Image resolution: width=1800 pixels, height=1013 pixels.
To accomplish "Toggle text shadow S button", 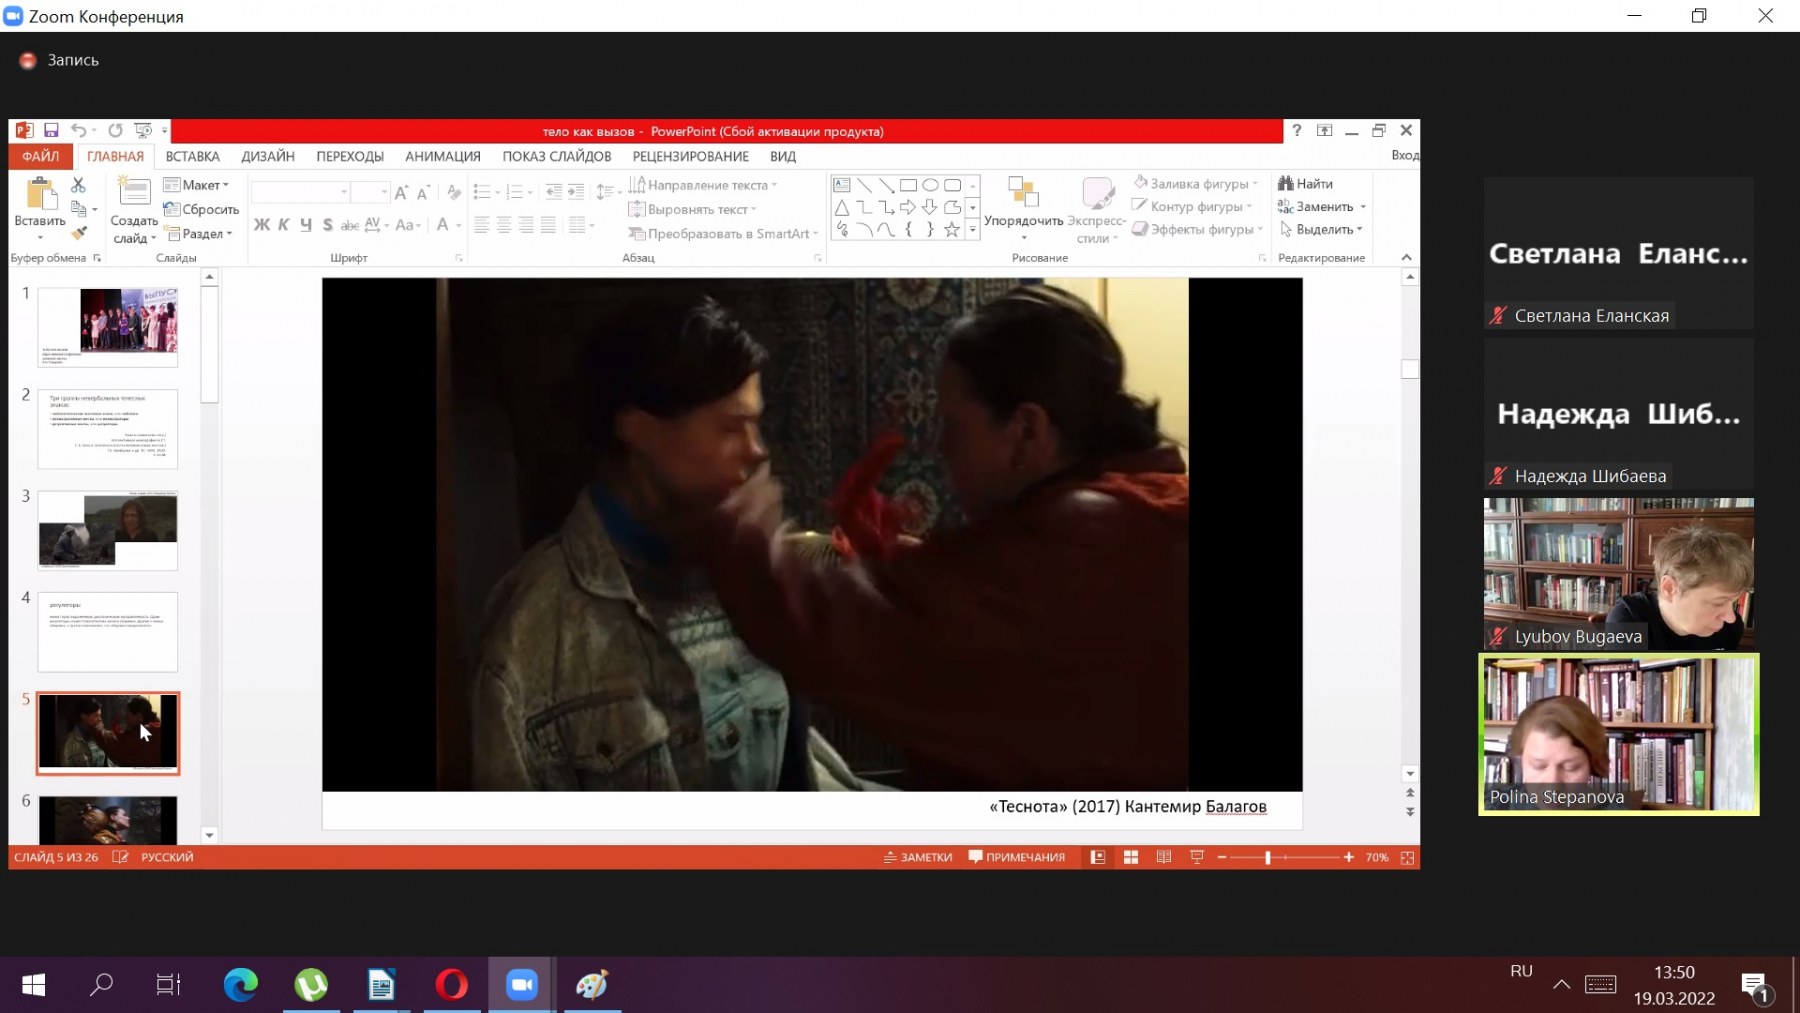I will click(328, 225).
